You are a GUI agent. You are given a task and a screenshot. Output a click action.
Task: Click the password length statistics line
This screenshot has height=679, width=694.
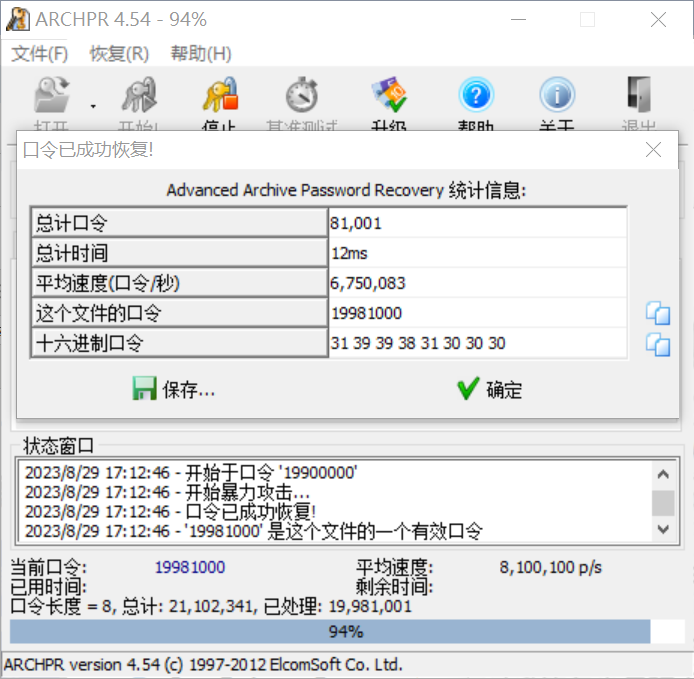[211, 606]
